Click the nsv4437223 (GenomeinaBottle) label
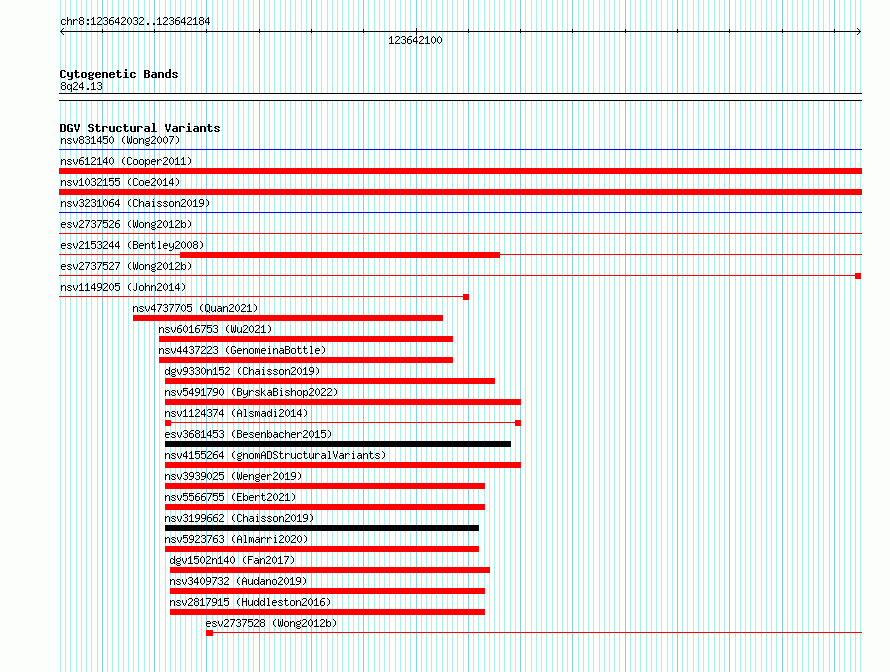The height and width of the screenshot is (672, 890). click(242, 350)
